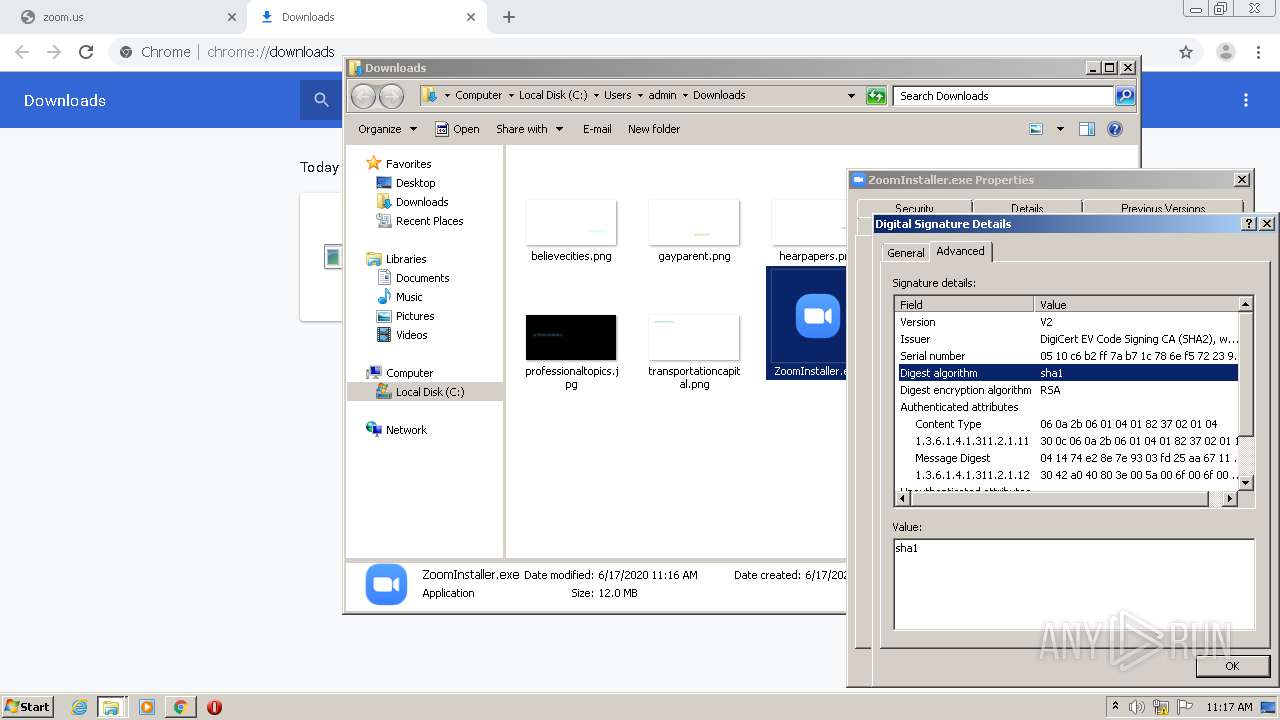Open the Windows Start menu
The width and height of the screenshot is (1280, 720).
point(27,706)
